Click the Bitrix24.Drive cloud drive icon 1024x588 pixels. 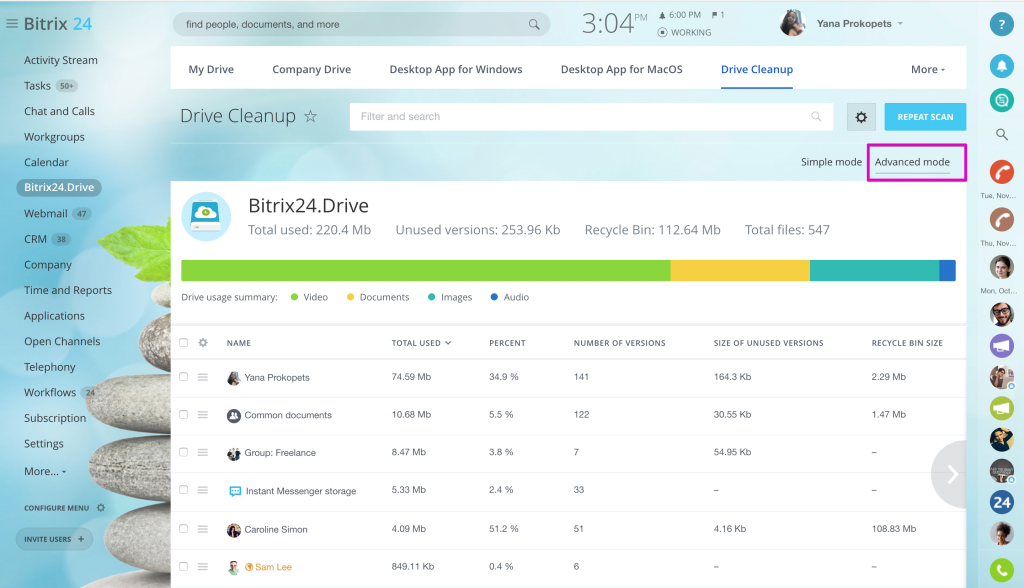point(206,216)
